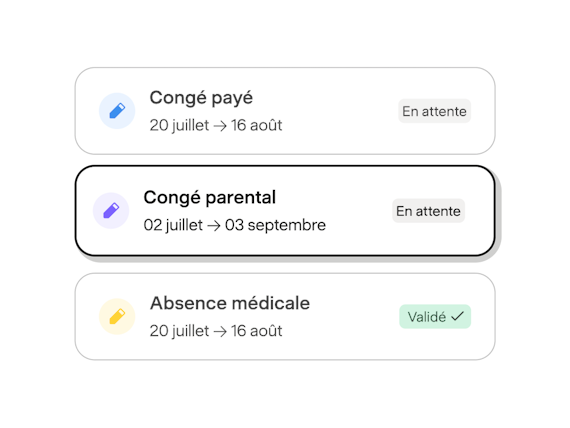Select the En attente badge on Congé parental
Image resolution: width=570 pixels, height=428 pixels.
pos(429,211)
